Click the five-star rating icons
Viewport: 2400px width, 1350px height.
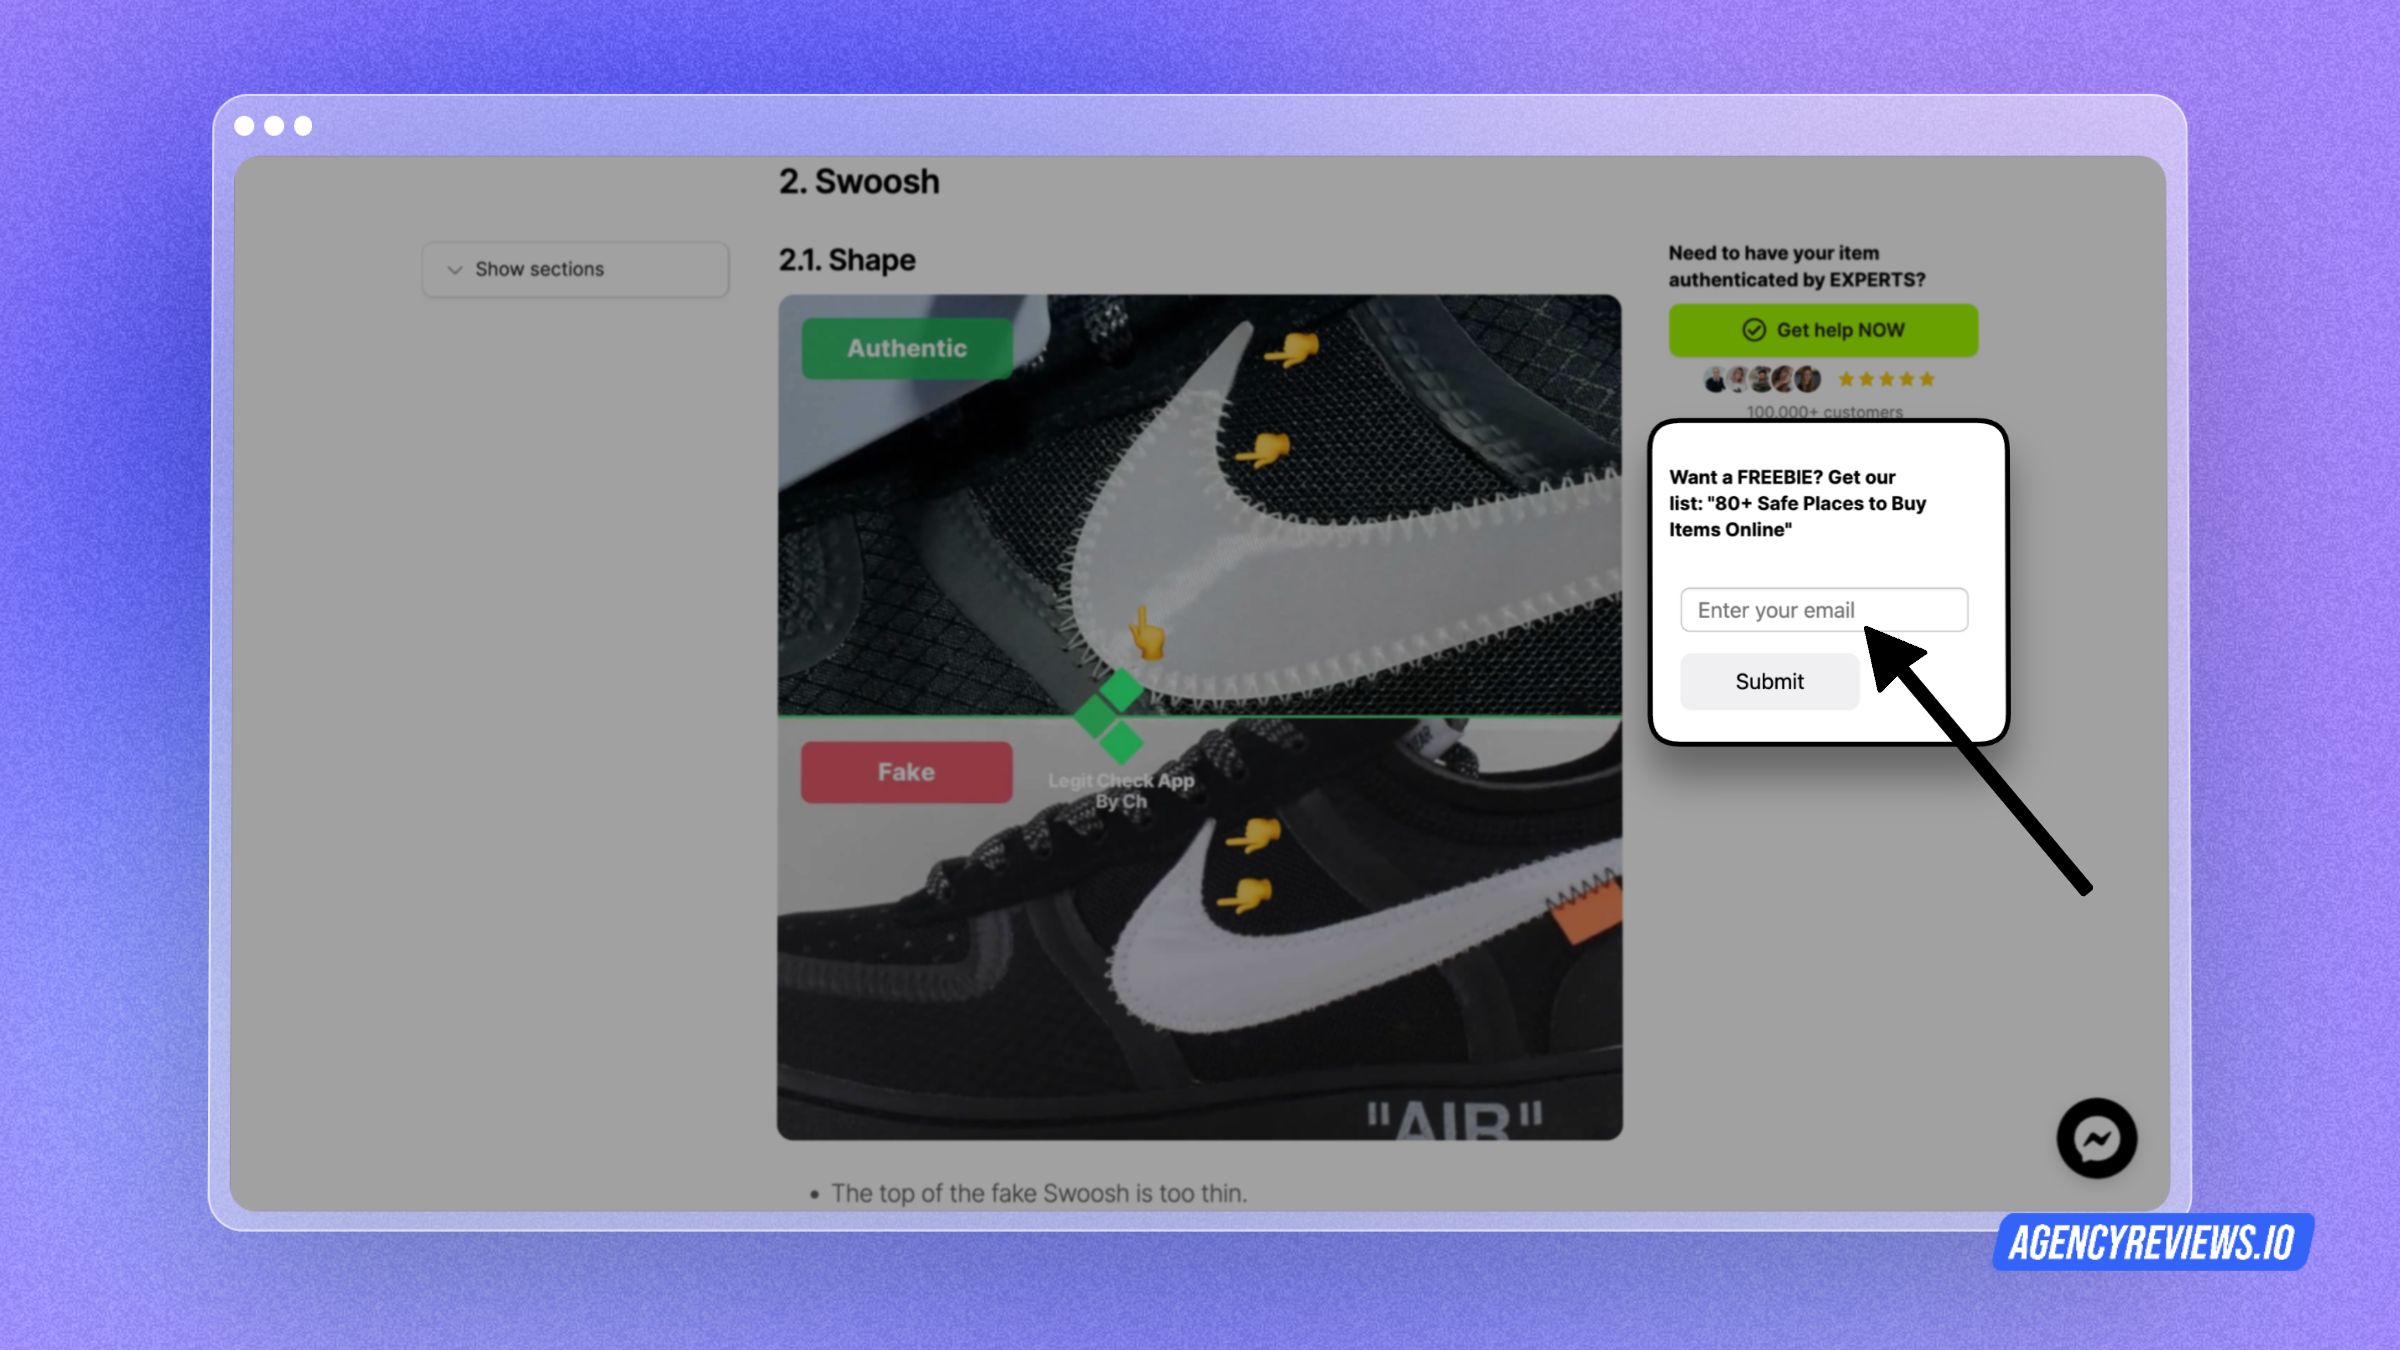coord(1886,379)
